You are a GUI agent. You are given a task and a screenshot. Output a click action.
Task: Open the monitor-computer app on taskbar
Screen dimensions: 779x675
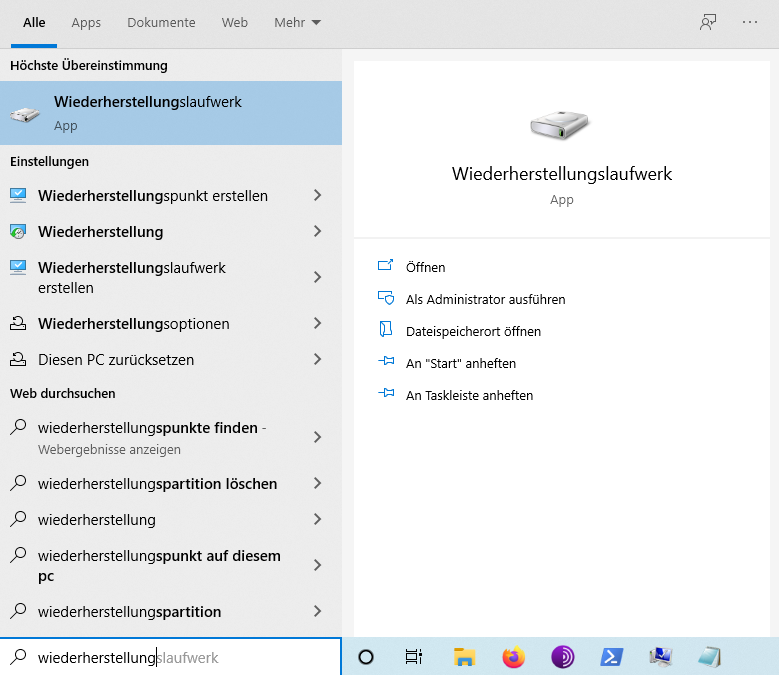coord(660,657)
